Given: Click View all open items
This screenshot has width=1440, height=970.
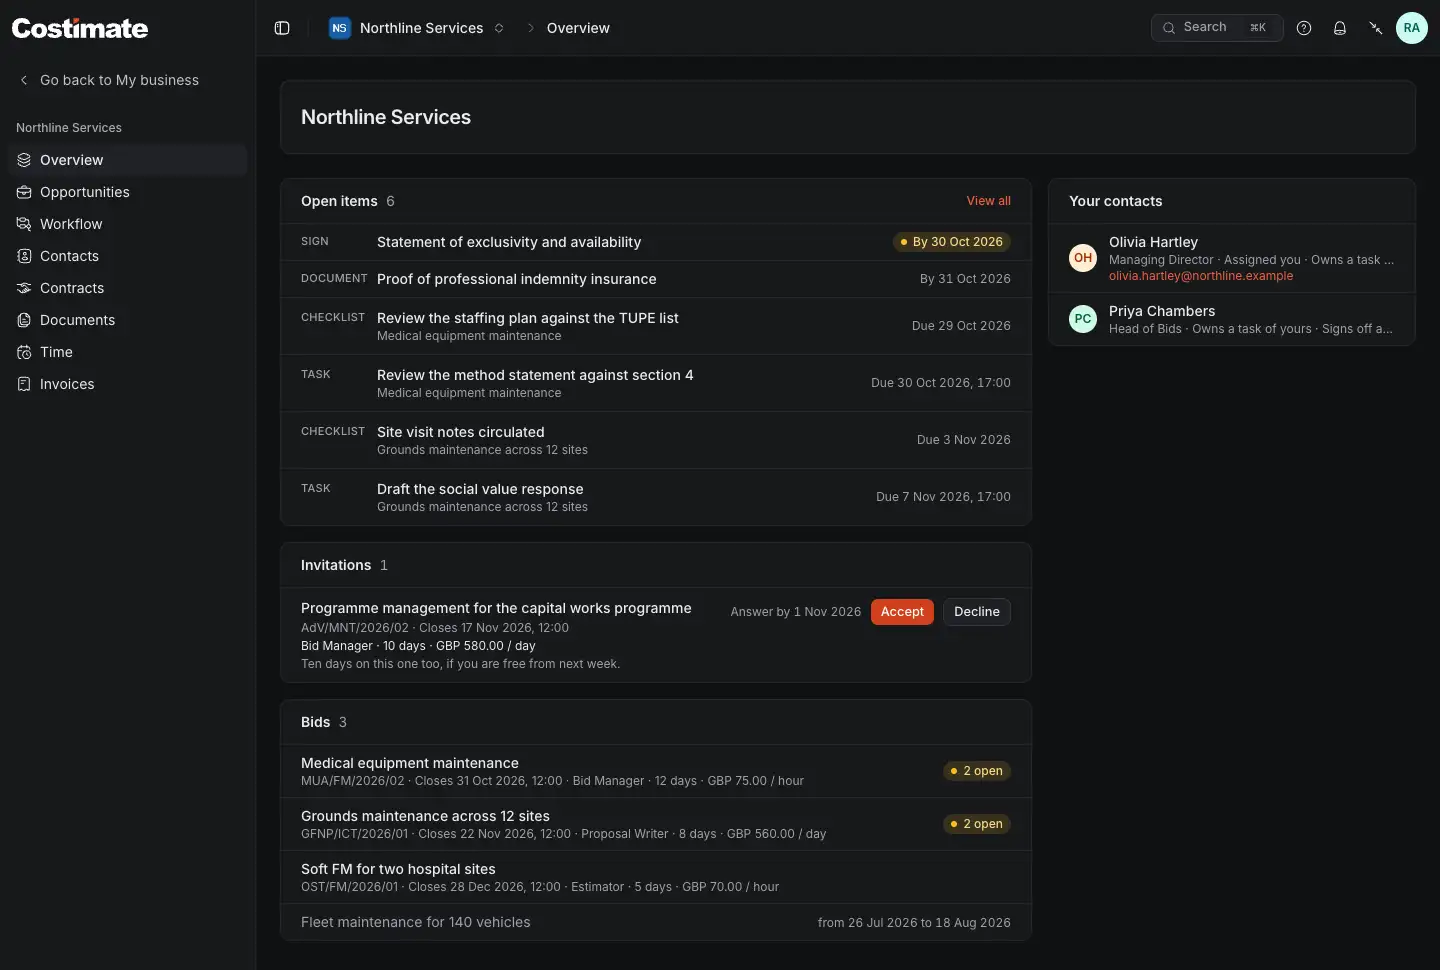Looking at the screenshot, I should click(988, 201).
